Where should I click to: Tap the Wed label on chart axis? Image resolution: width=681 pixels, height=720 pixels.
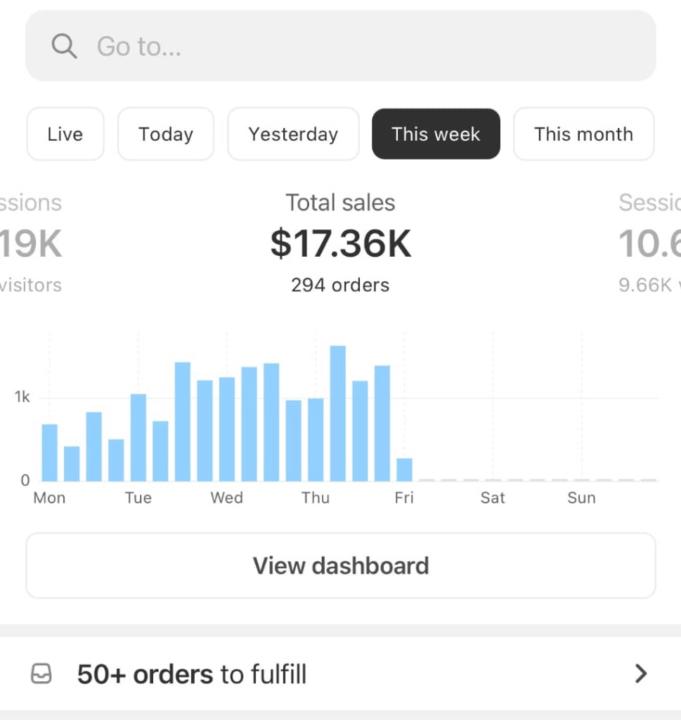point(226,498)
